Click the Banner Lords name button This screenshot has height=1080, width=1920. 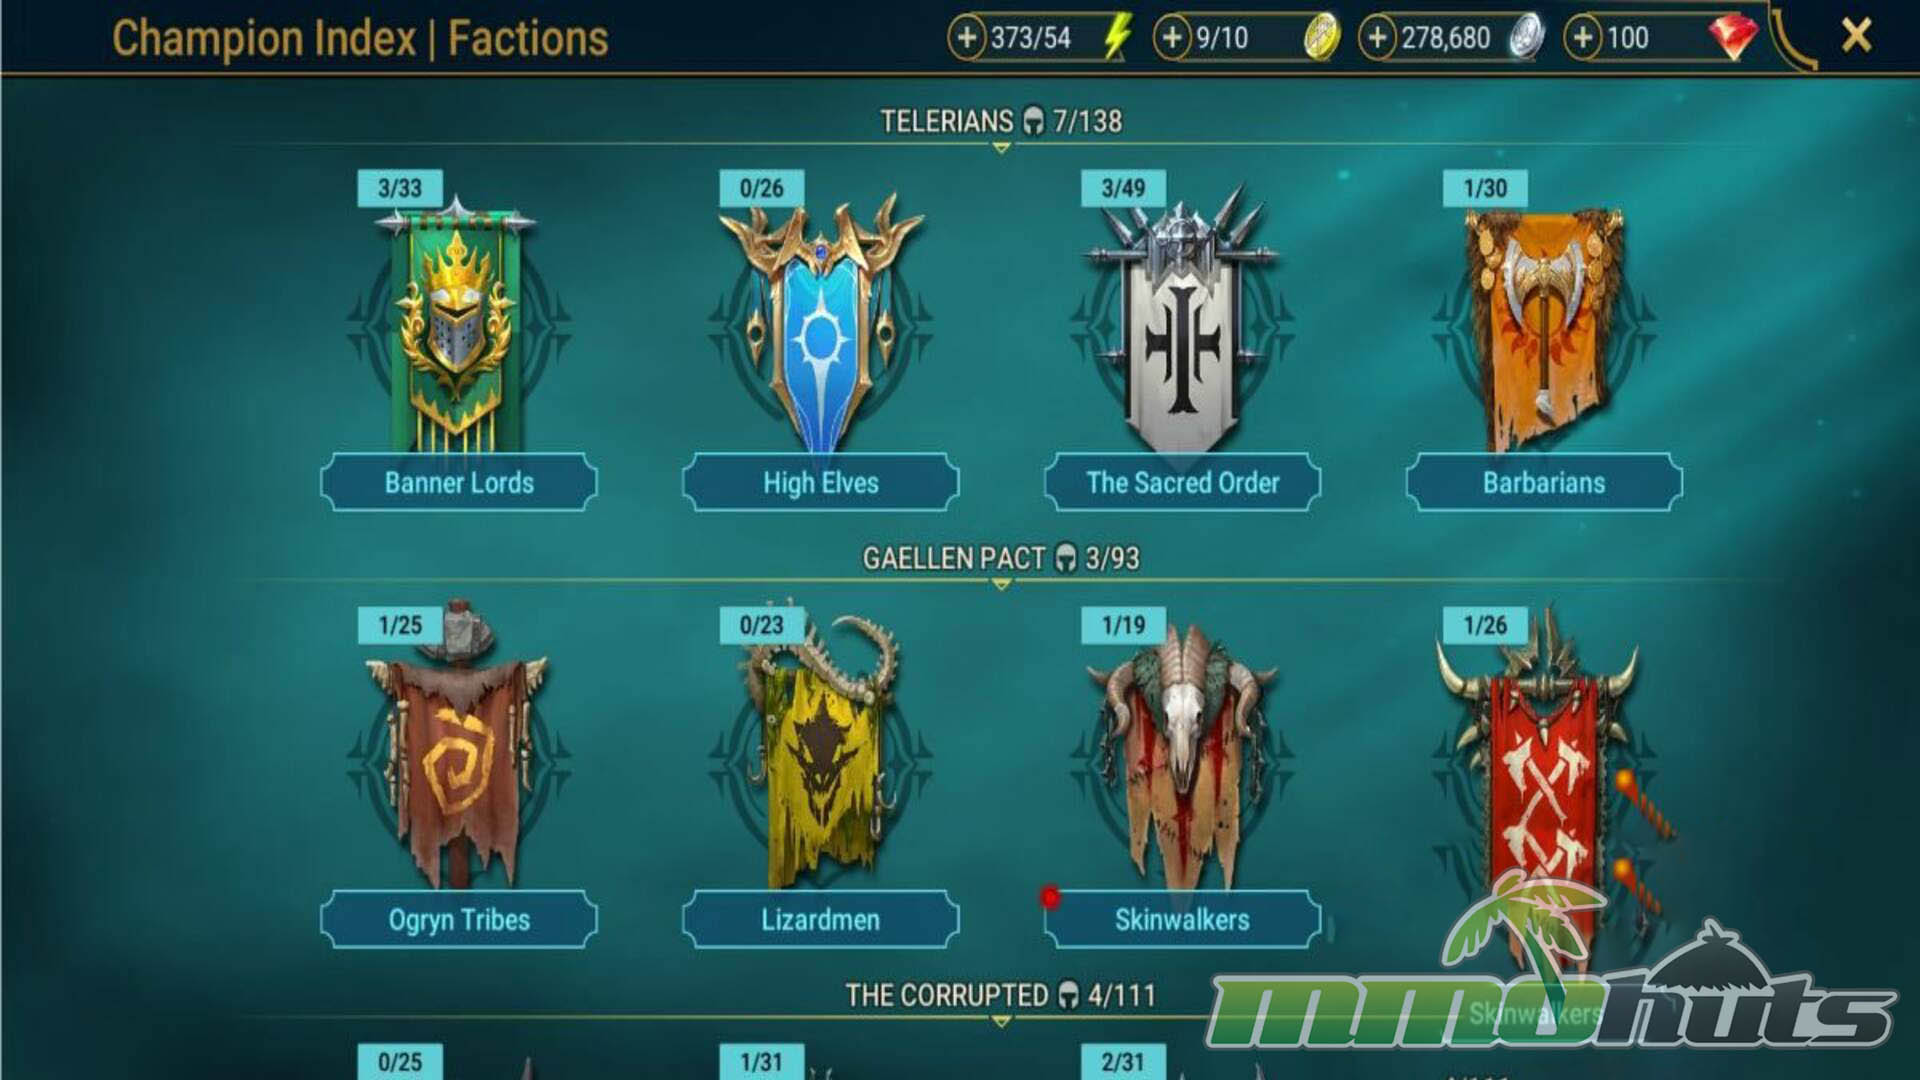(x=459, y=483)
